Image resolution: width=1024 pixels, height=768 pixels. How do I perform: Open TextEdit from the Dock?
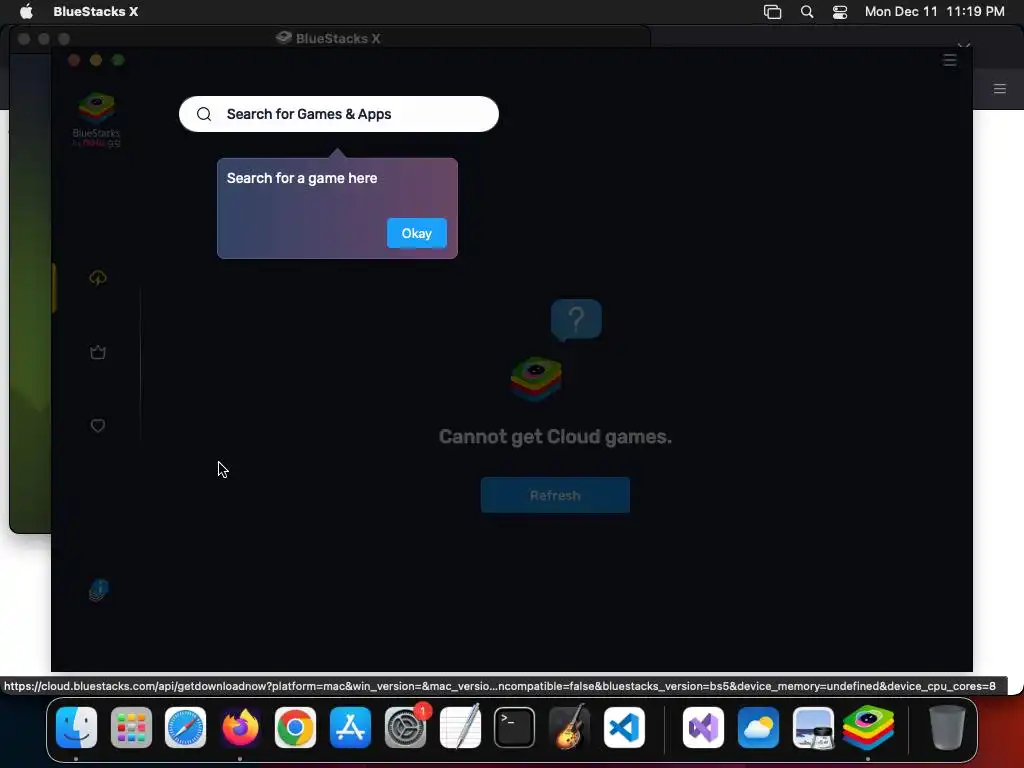pyautogui.click(x=460, y=727)
